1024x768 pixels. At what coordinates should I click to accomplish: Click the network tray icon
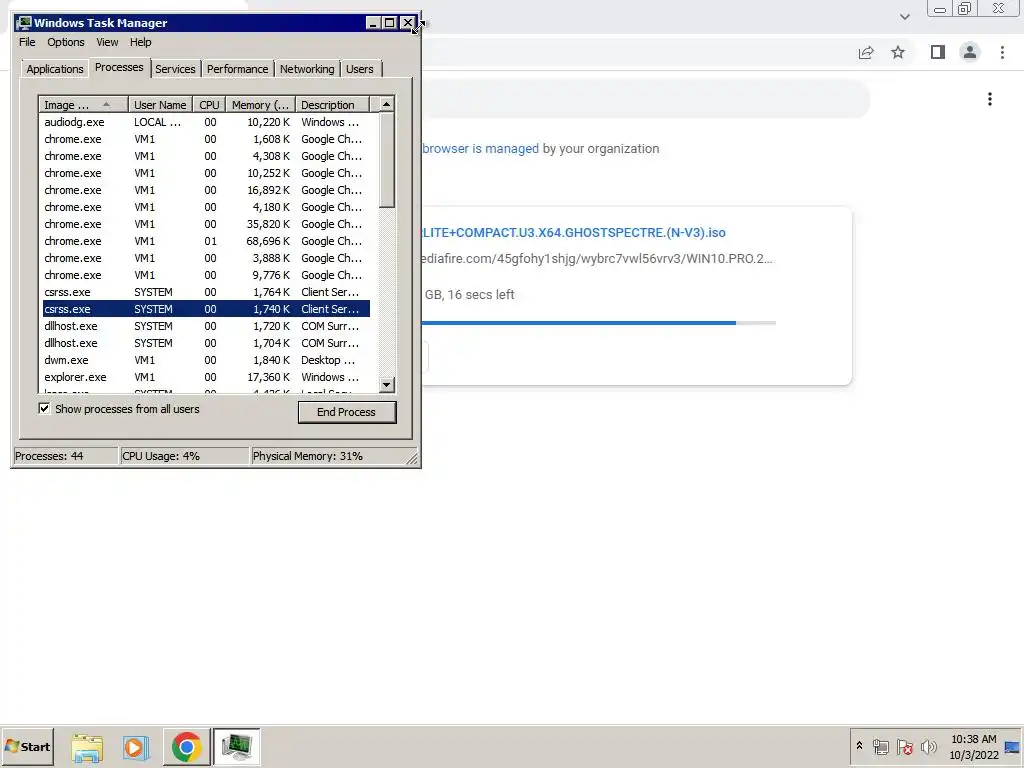click(x=880, y=747)
